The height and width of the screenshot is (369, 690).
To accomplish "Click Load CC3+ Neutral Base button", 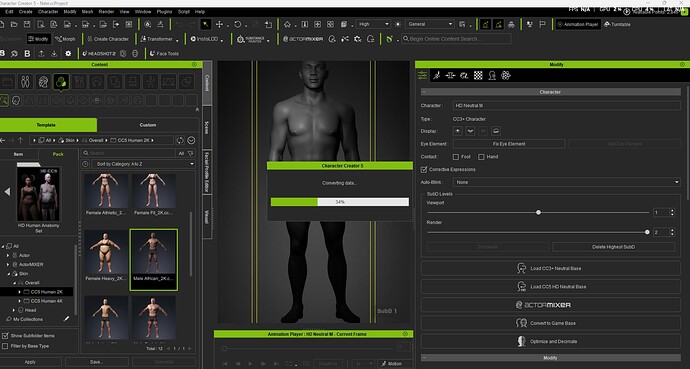I will 551,268.
